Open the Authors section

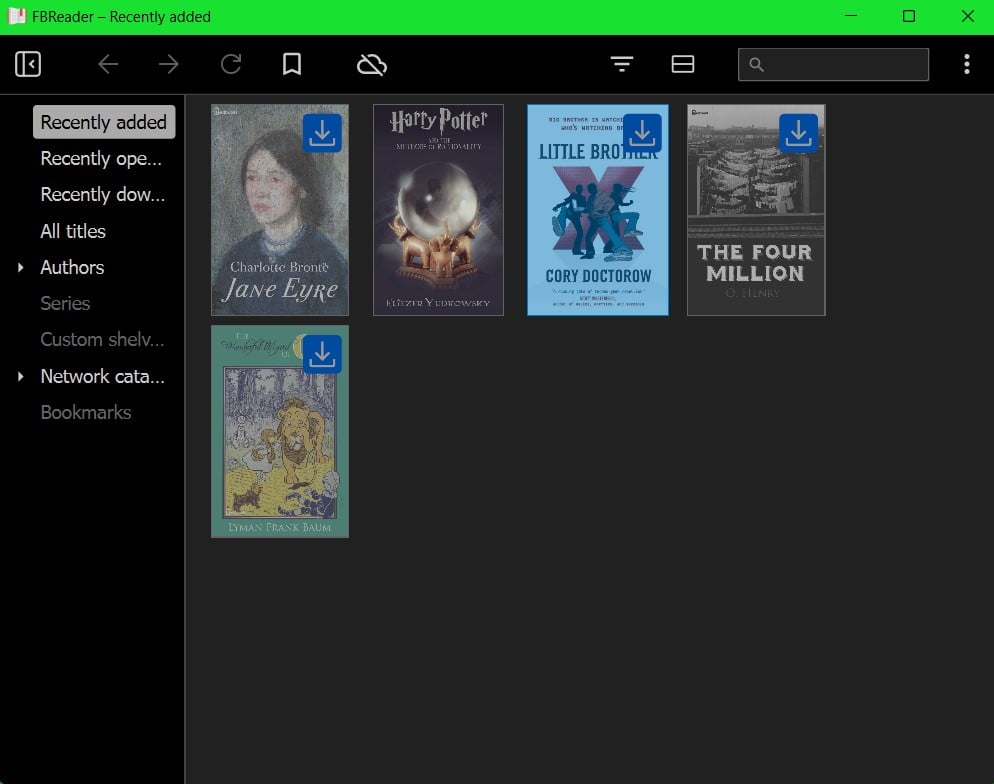[x=72, y=267]
